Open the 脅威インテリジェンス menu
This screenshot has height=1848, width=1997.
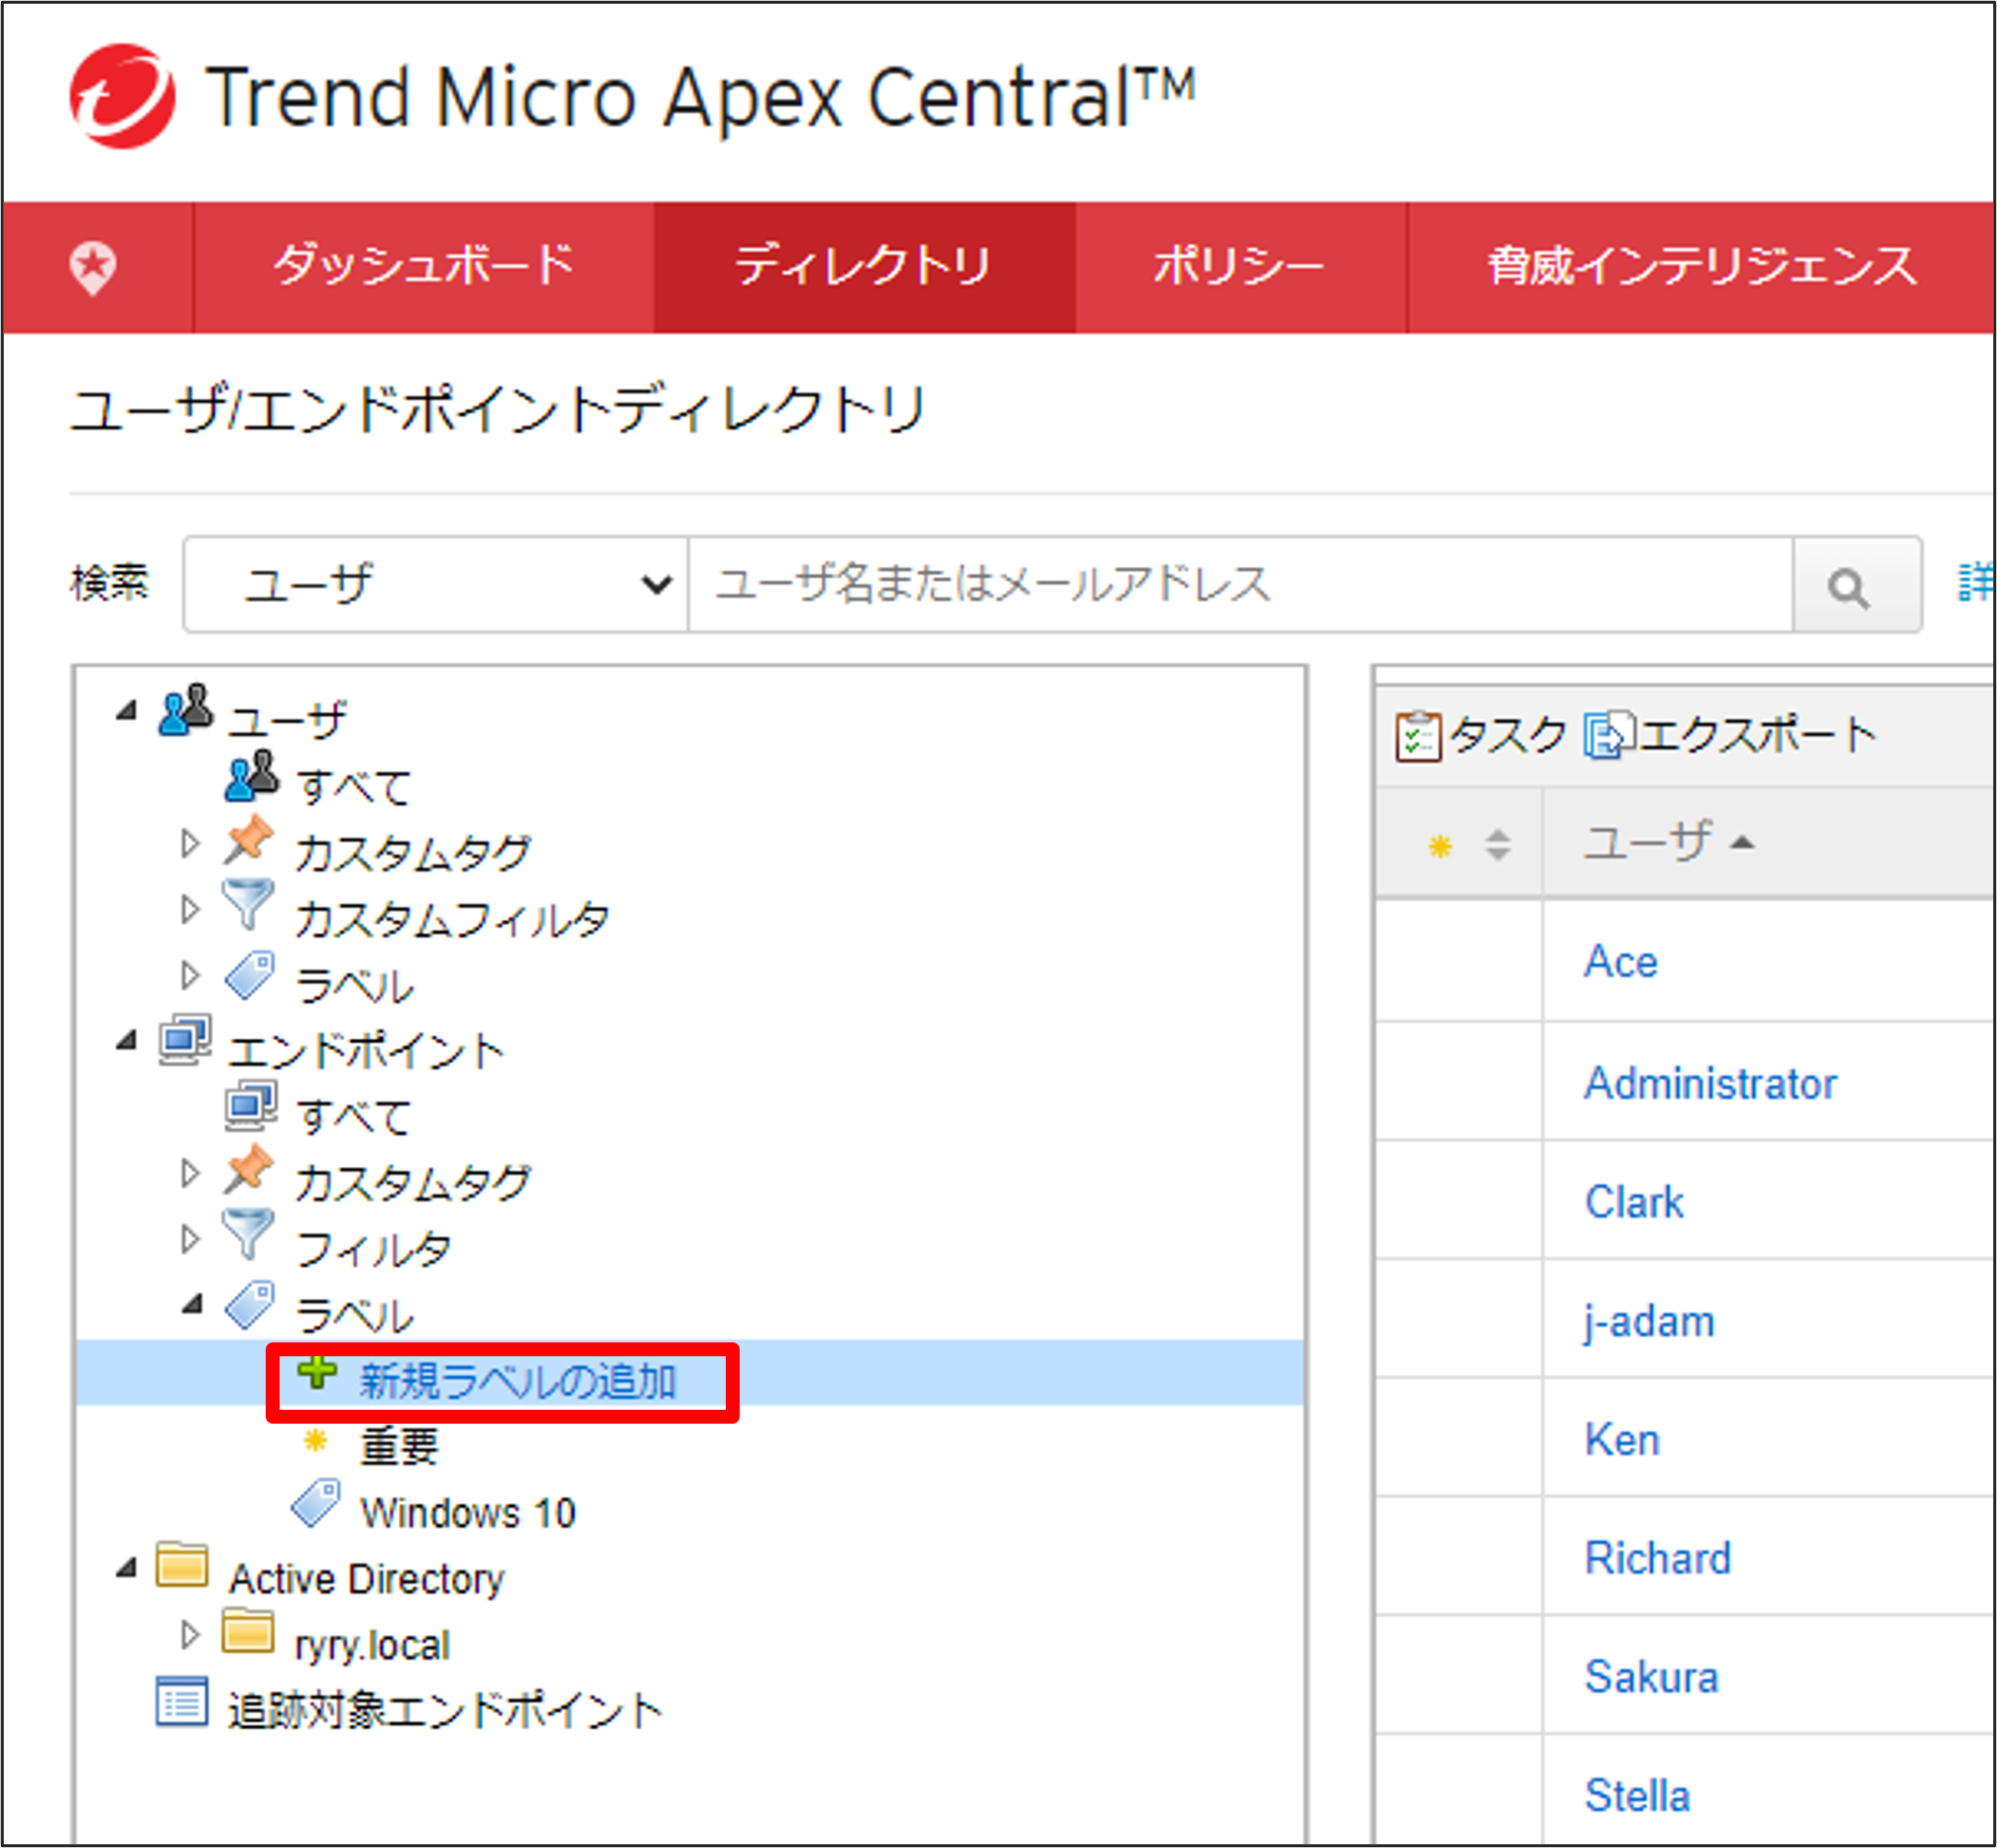point(1700,267)
